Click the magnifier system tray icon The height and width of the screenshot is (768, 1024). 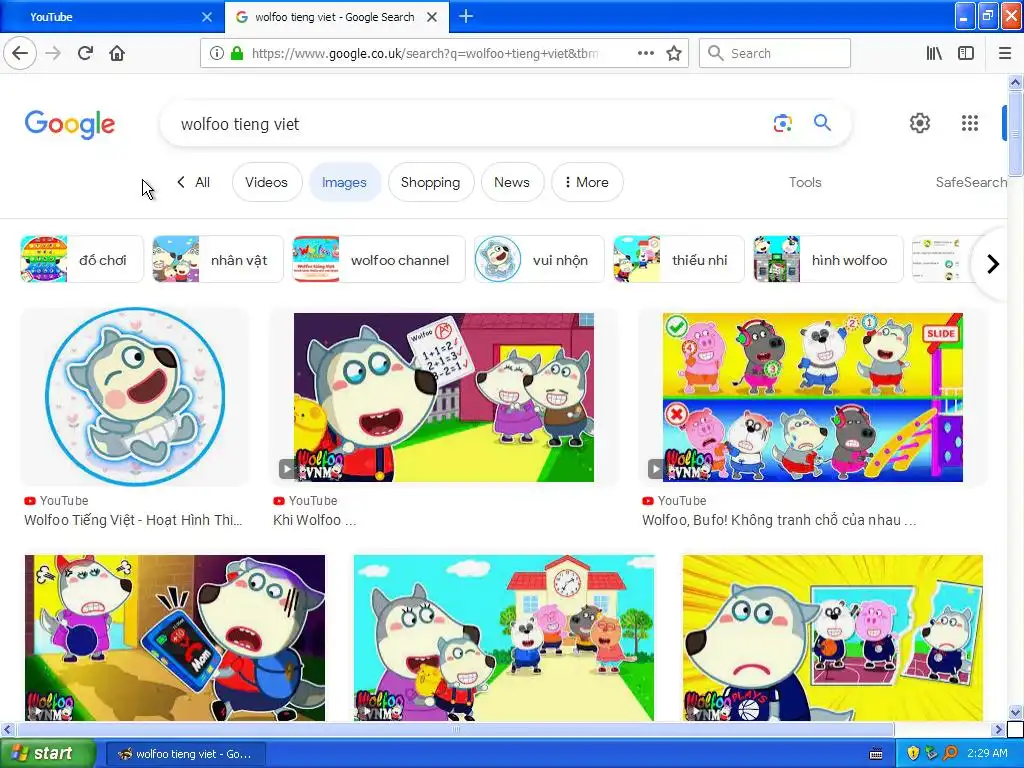pos(950,754)
